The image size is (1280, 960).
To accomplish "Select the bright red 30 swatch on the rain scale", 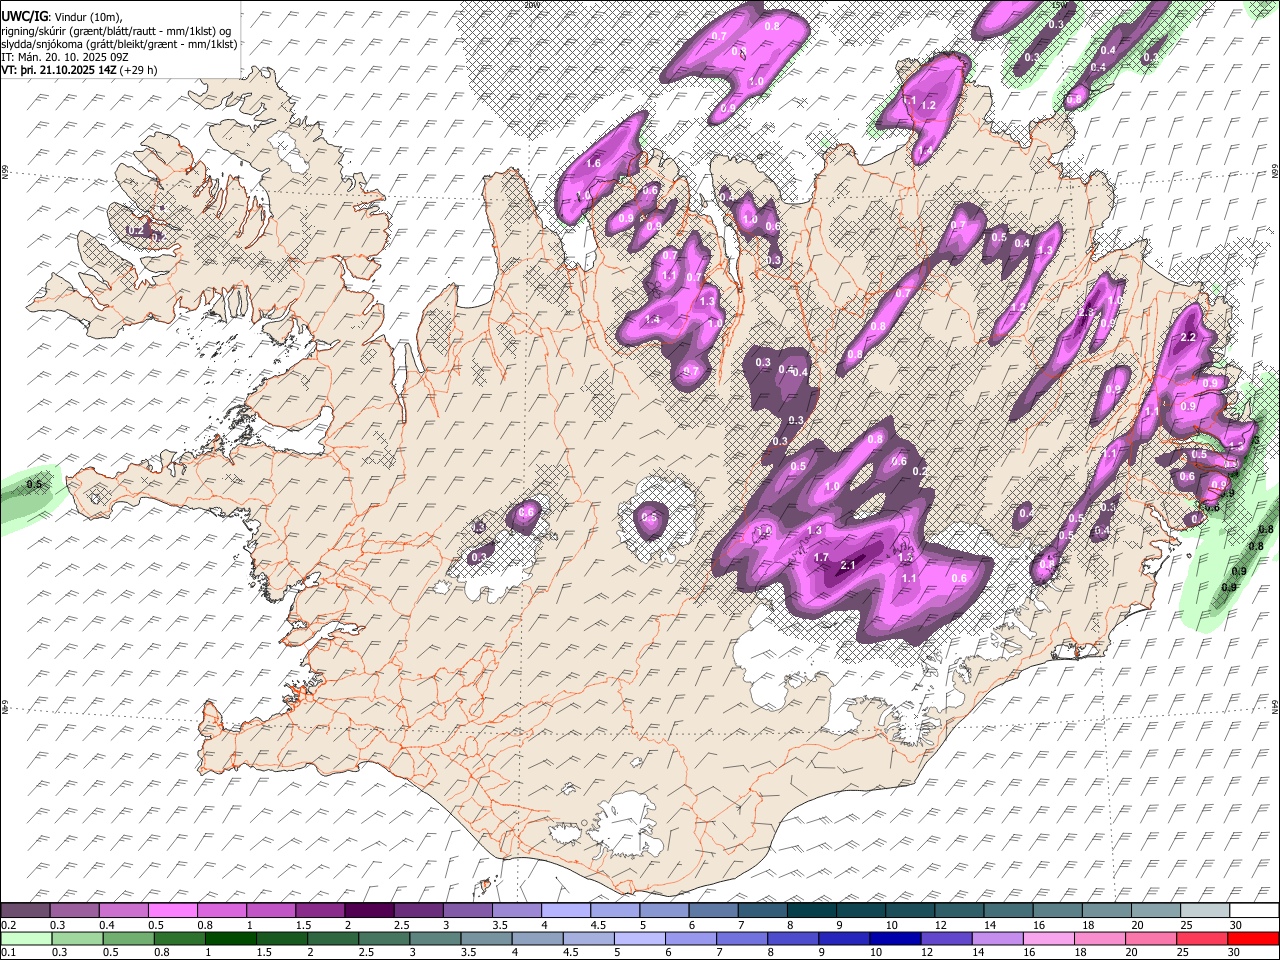I will coord(1253,938).
